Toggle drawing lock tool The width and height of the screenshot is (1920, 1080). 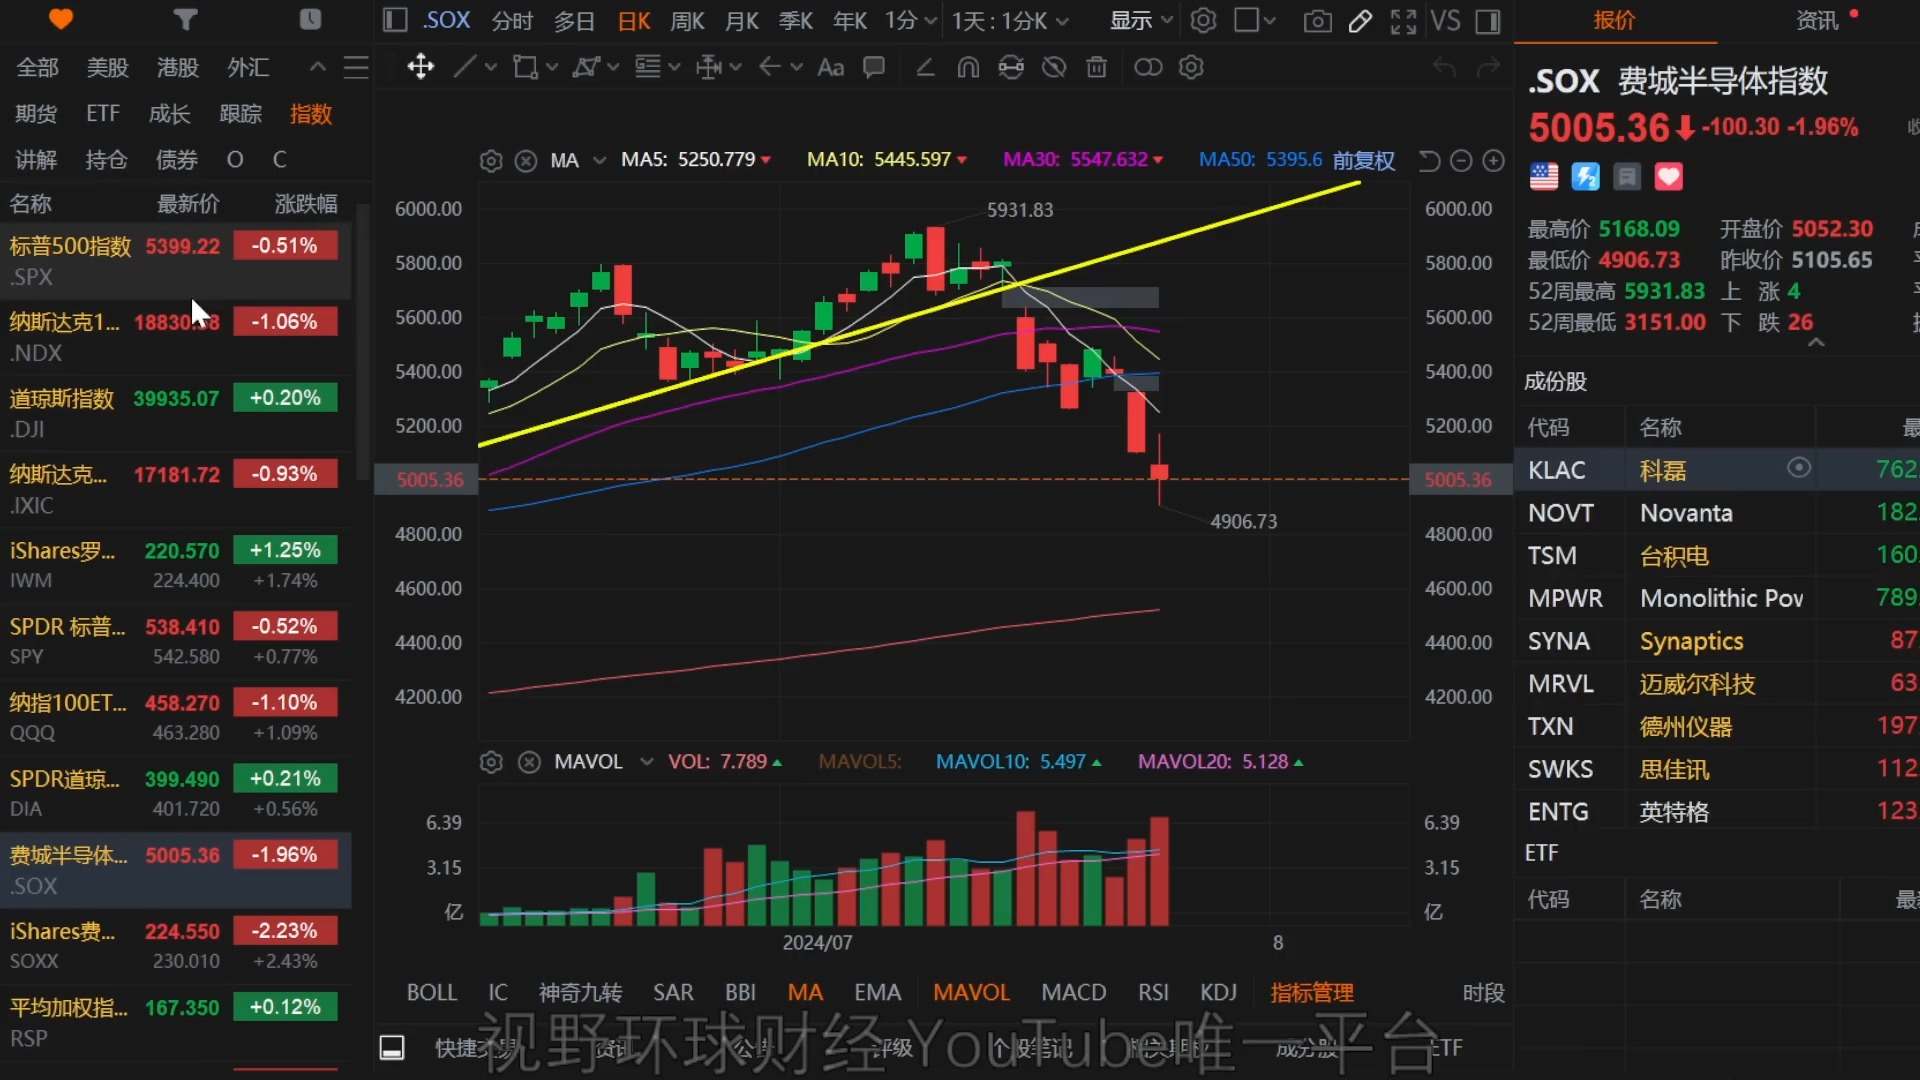point(1011,67)
